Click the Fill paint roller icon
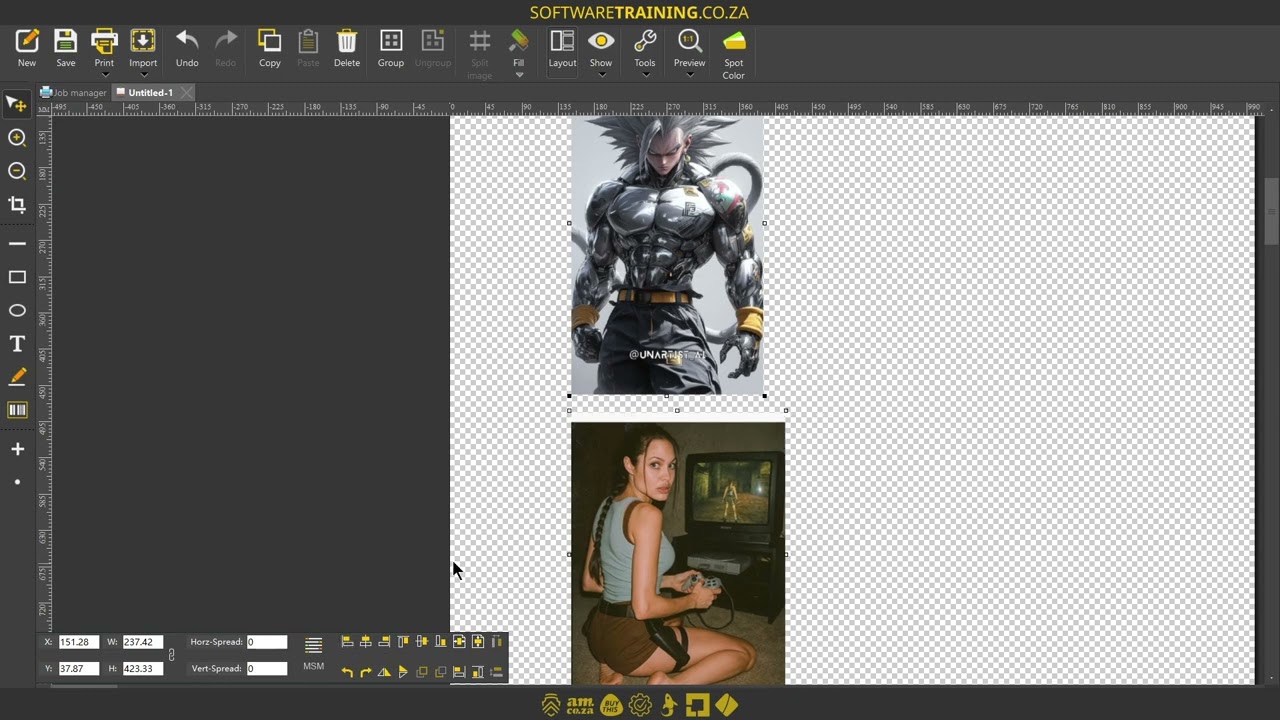 click(519, 41)
